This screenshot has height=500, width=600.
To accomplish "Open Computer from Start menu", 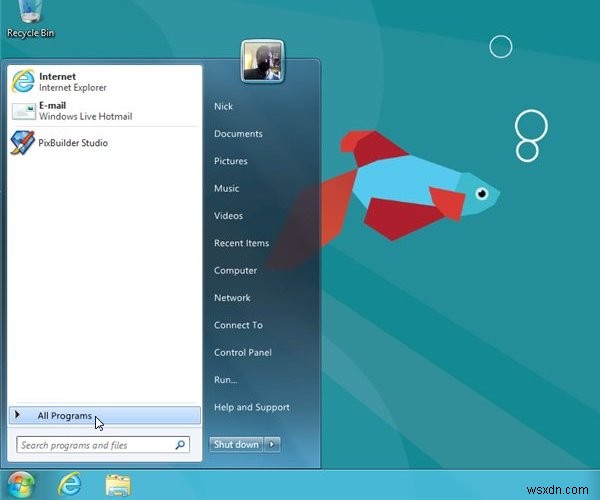I will click(x=235, y=270).
